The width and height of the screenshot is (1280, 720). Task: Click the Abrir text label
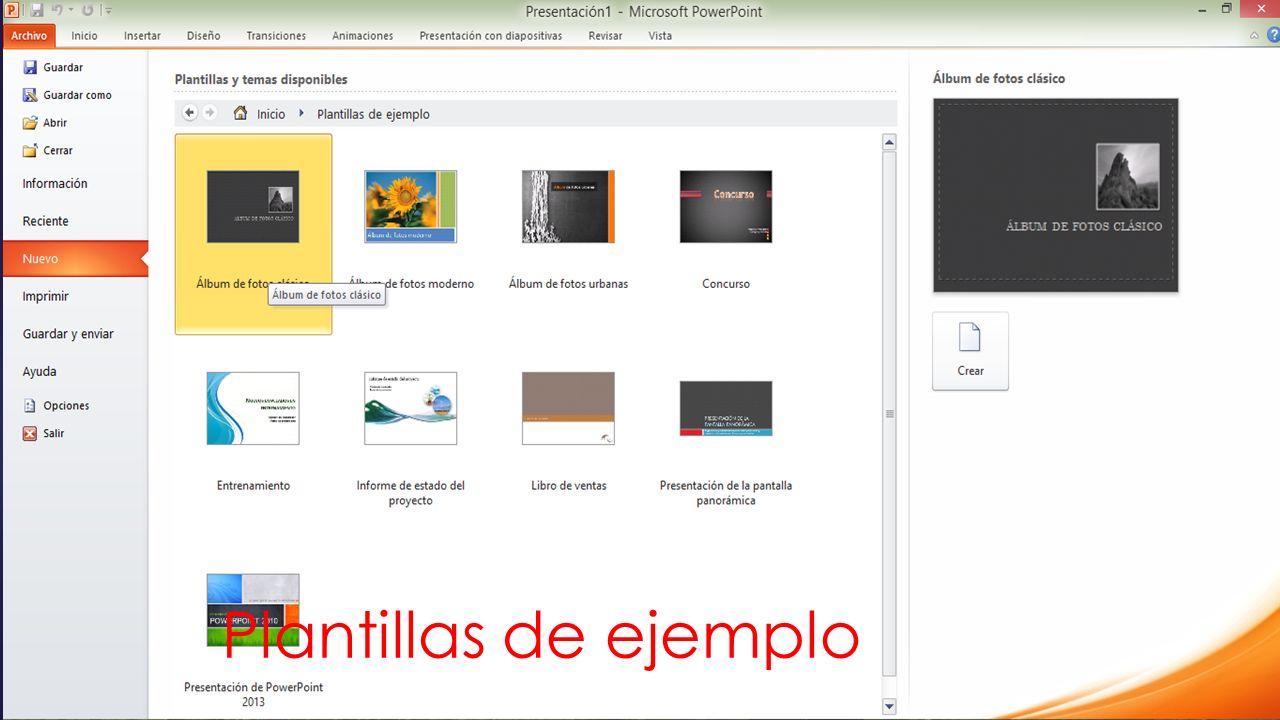pos(55,123)
